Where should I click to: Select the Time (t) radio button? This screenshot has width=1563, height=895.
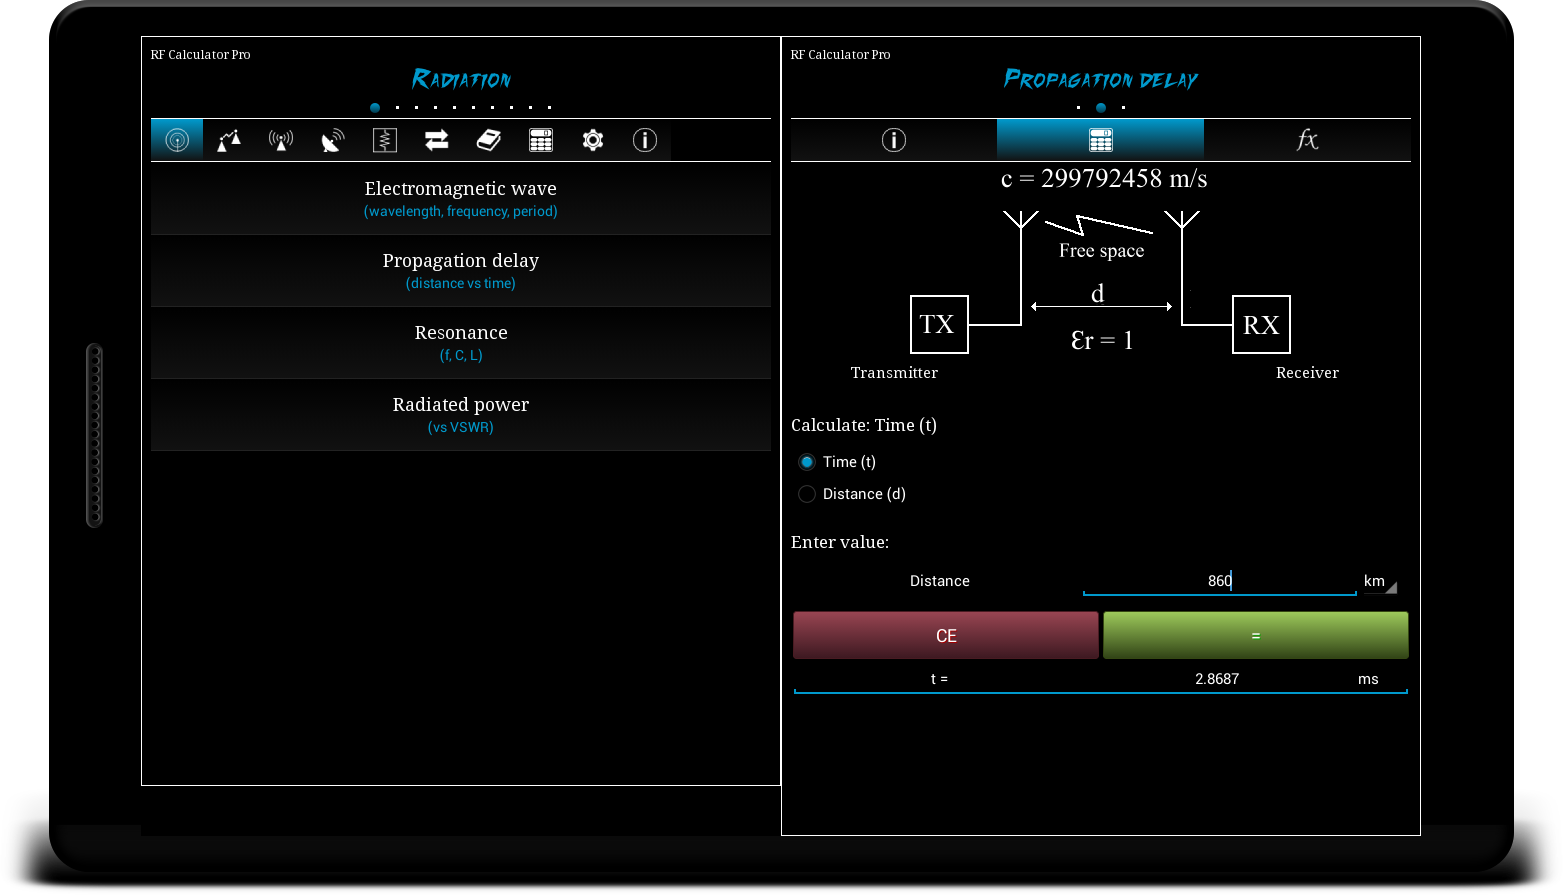[807, 462]
